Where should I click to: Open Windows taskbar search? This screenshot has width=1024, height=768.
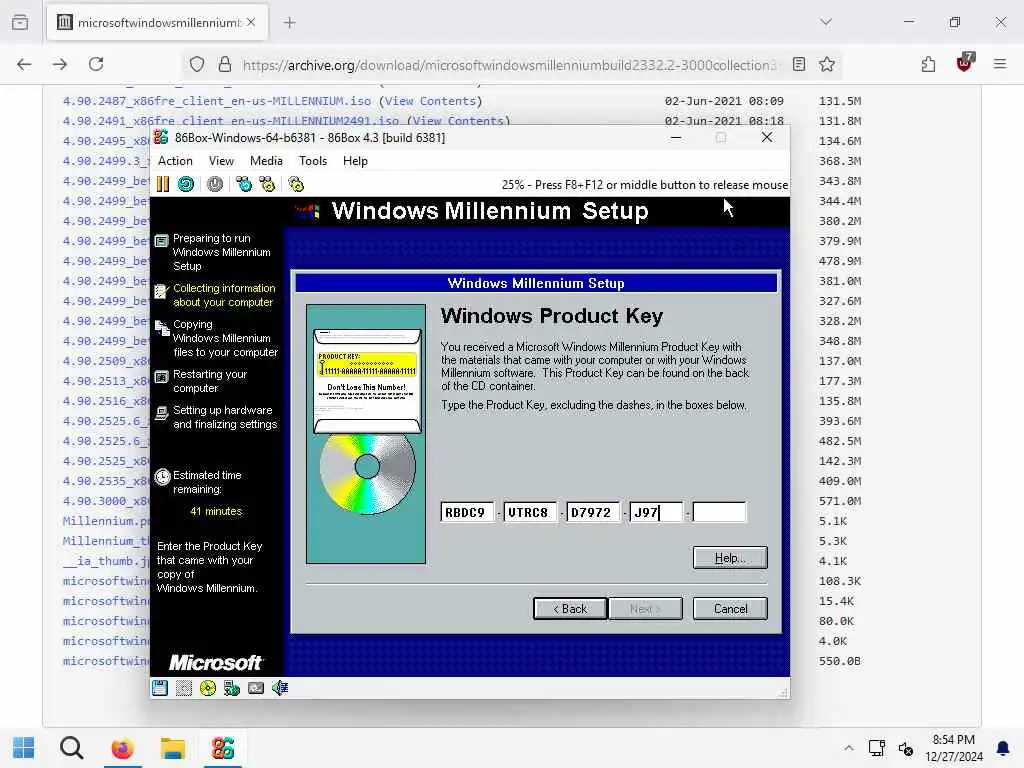tap(72, 748)
